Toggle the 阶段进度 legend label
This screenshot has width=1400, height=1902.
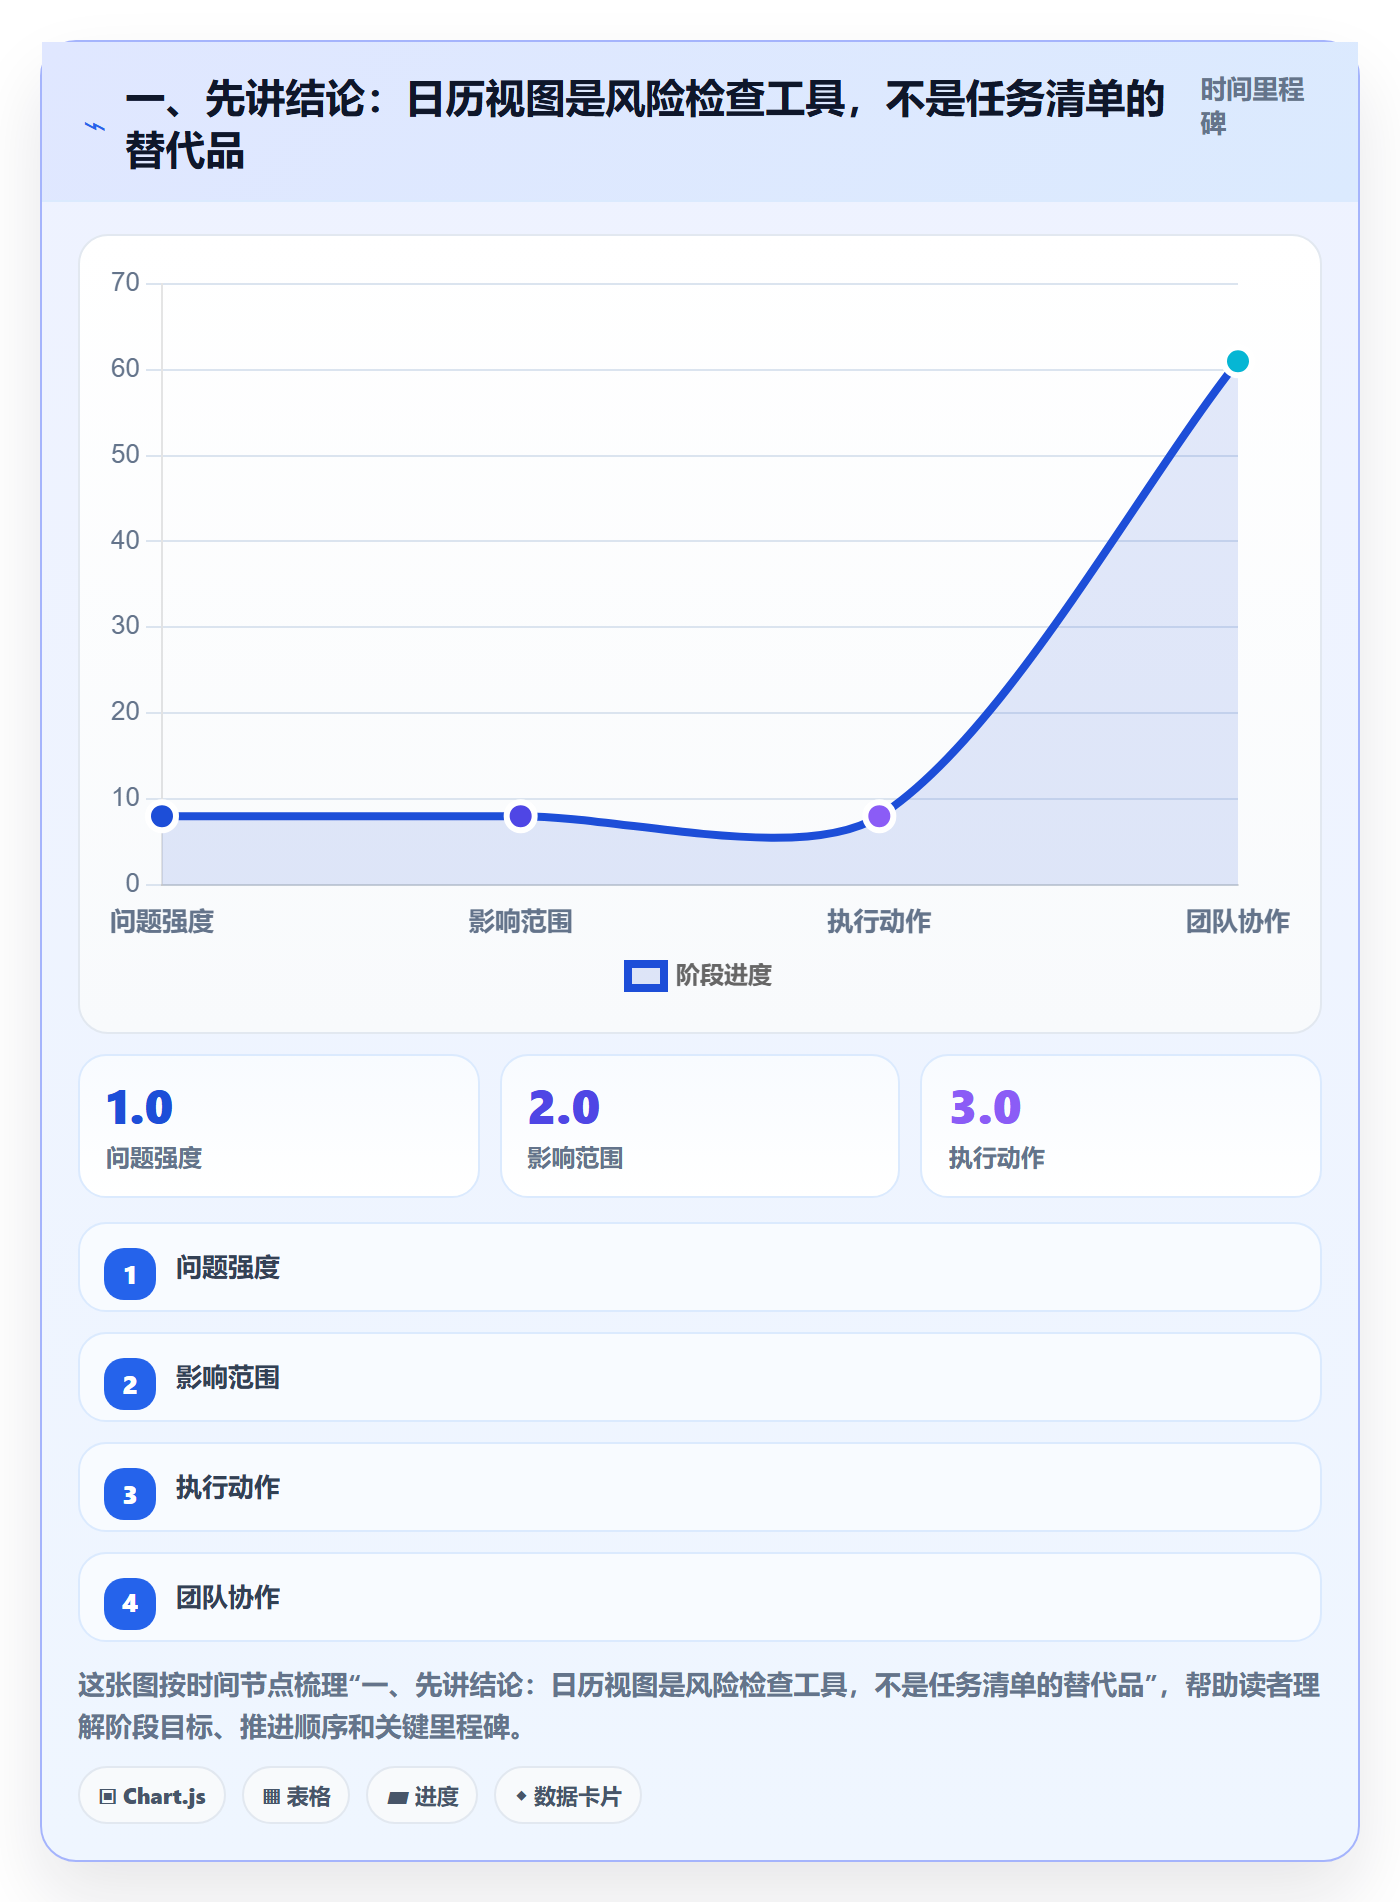tap(724, 976)
